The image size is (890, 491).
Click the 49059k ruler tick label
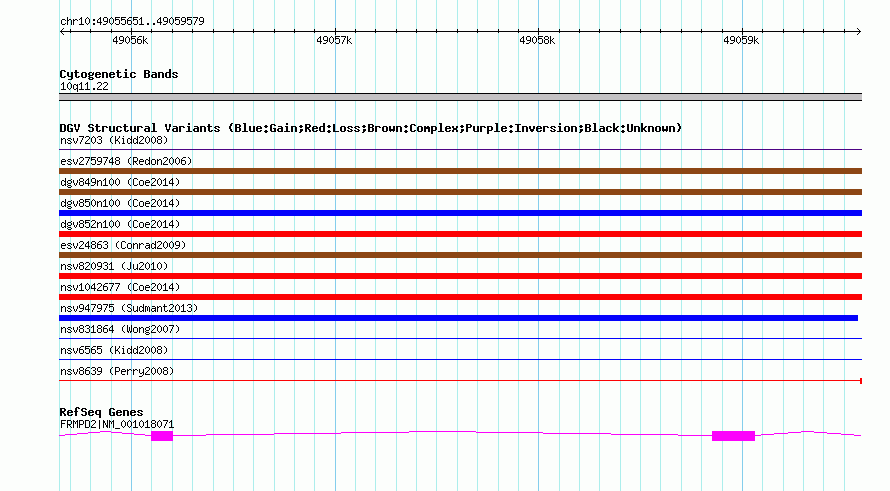click(x=741, y=40)
